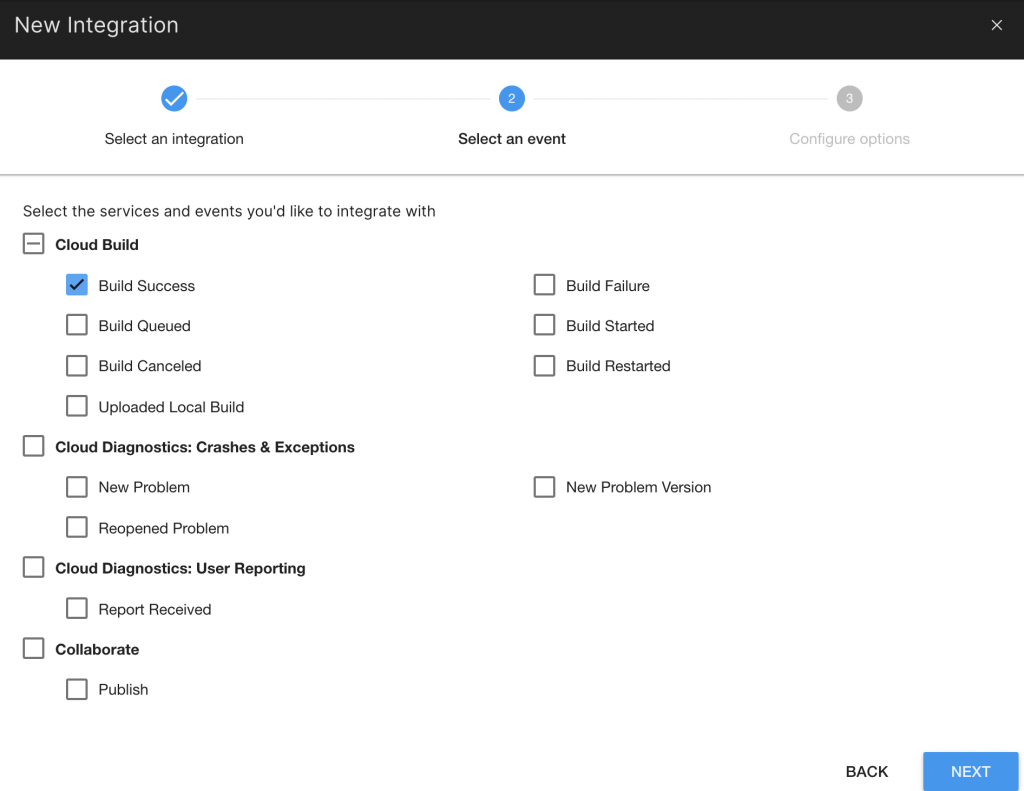Select Cloud Diagnostics: User Reporting group checkbox
This screenshot has width=1024, height=791.
point(34,568)
